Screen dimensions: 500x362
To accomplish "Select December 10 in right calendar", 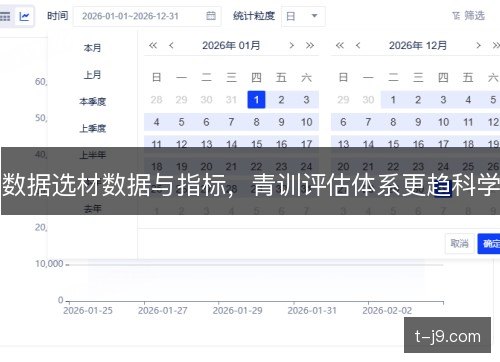I will coord(443,122).
